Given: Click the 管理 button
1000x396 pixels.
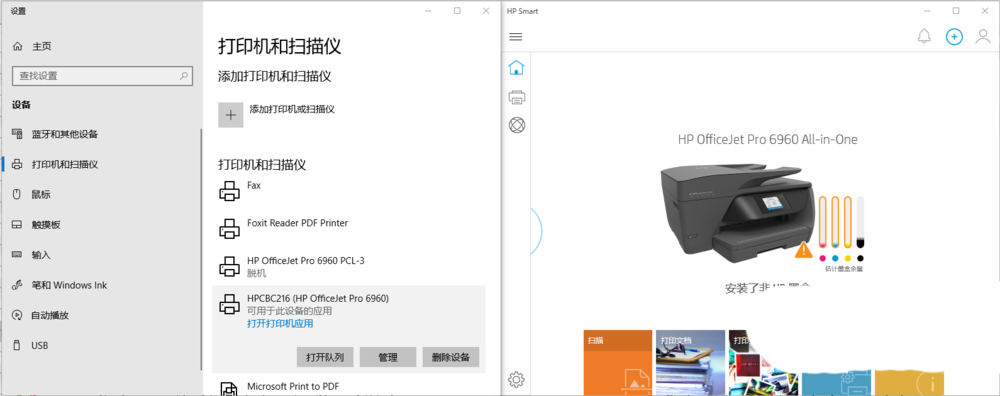Looking at the screenshot, I should pyautogui.click(x=388, y=357).
